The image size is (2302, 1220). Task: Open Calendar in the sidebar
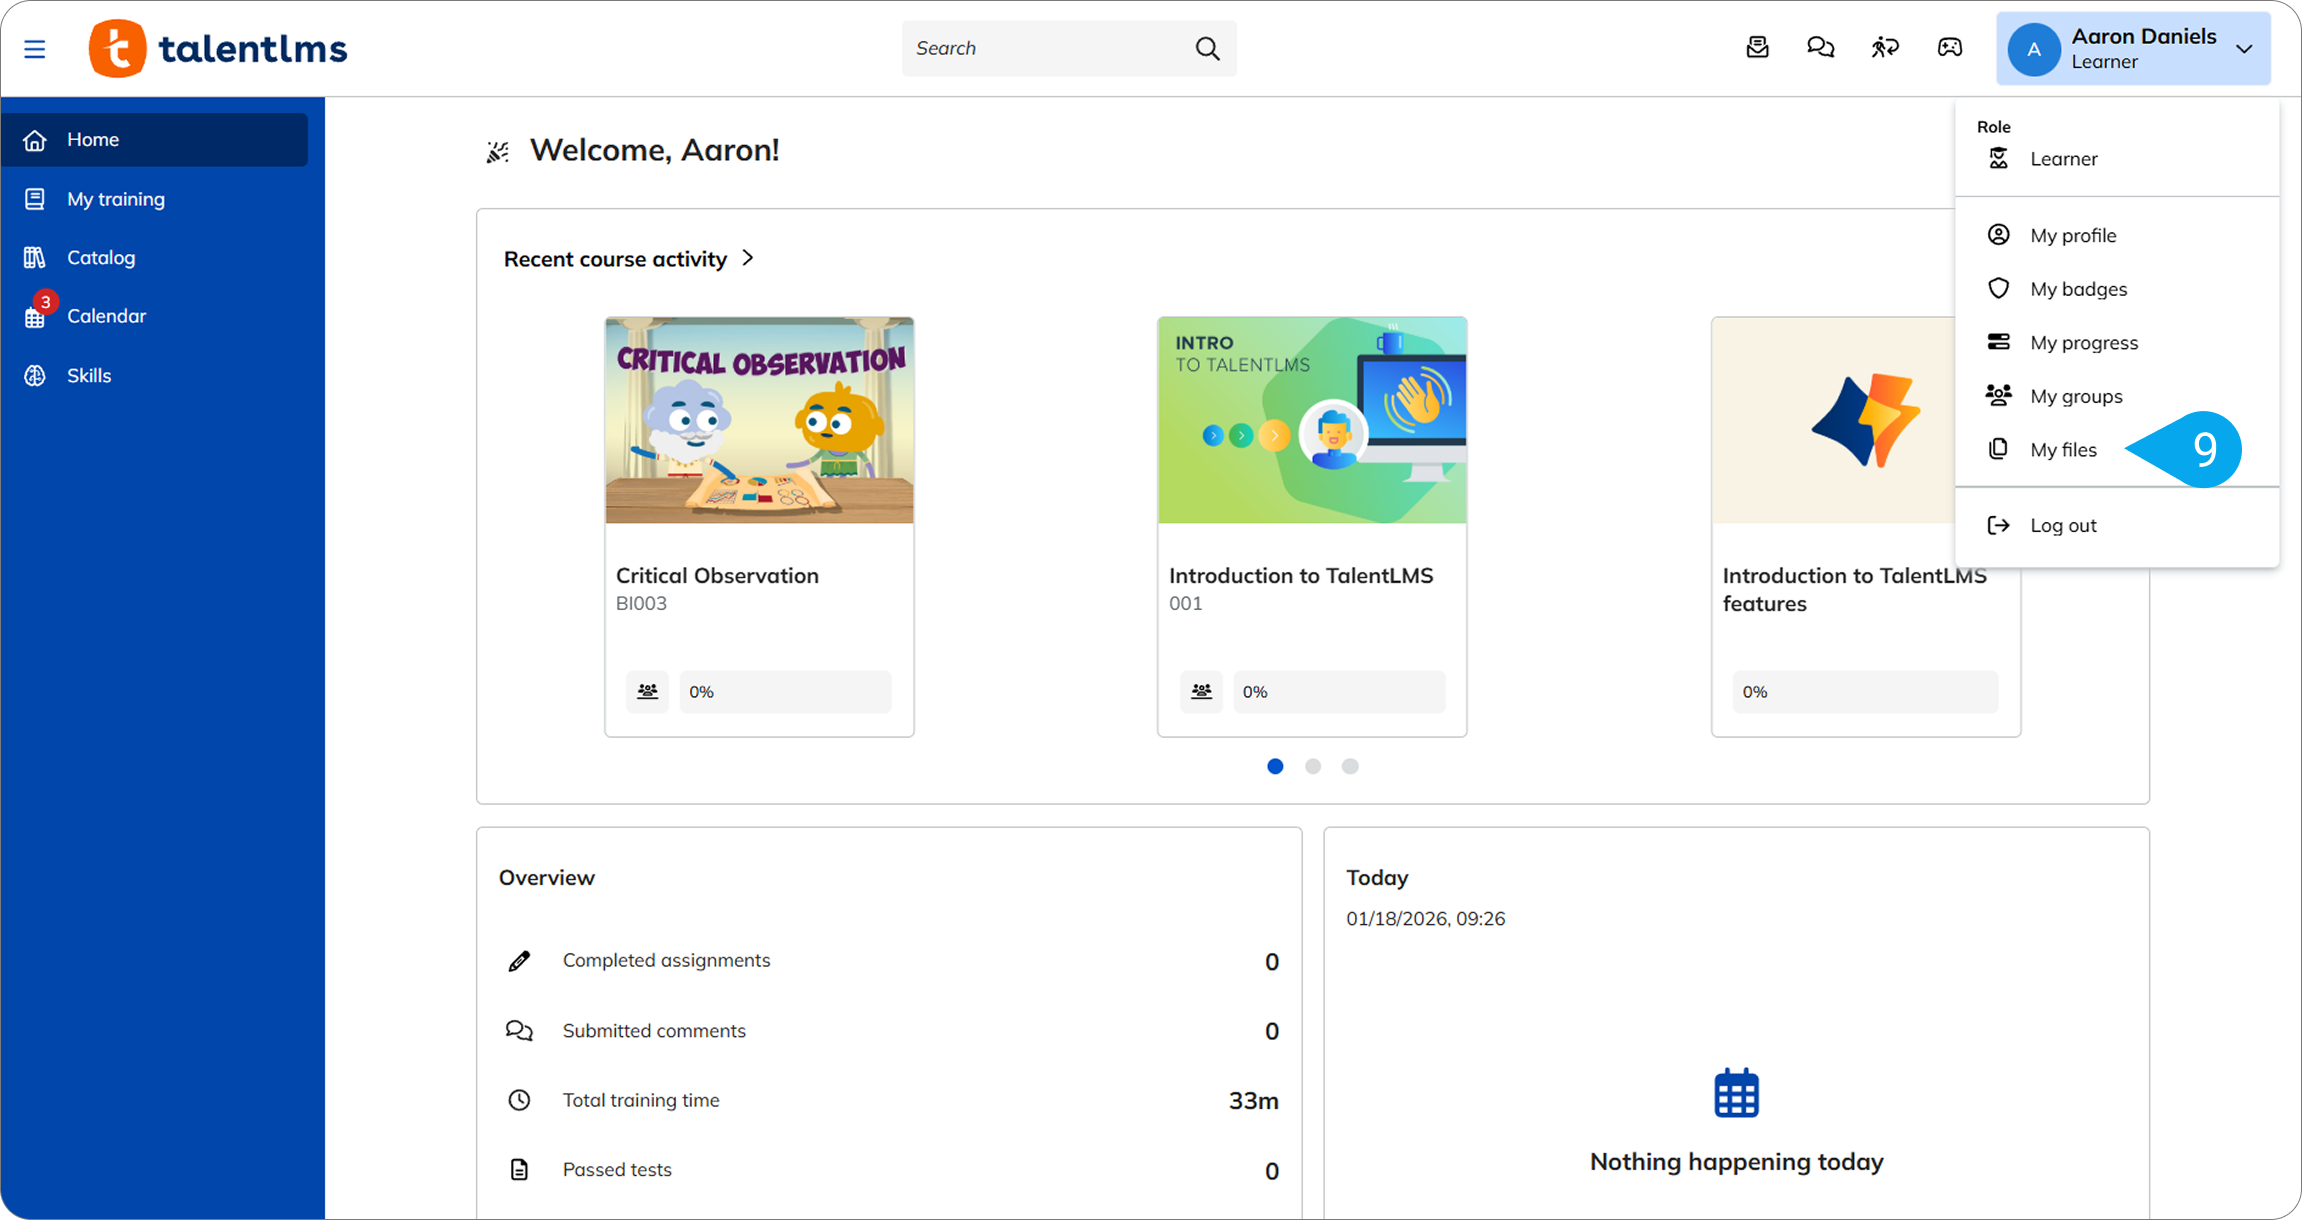tap(106, 316)
